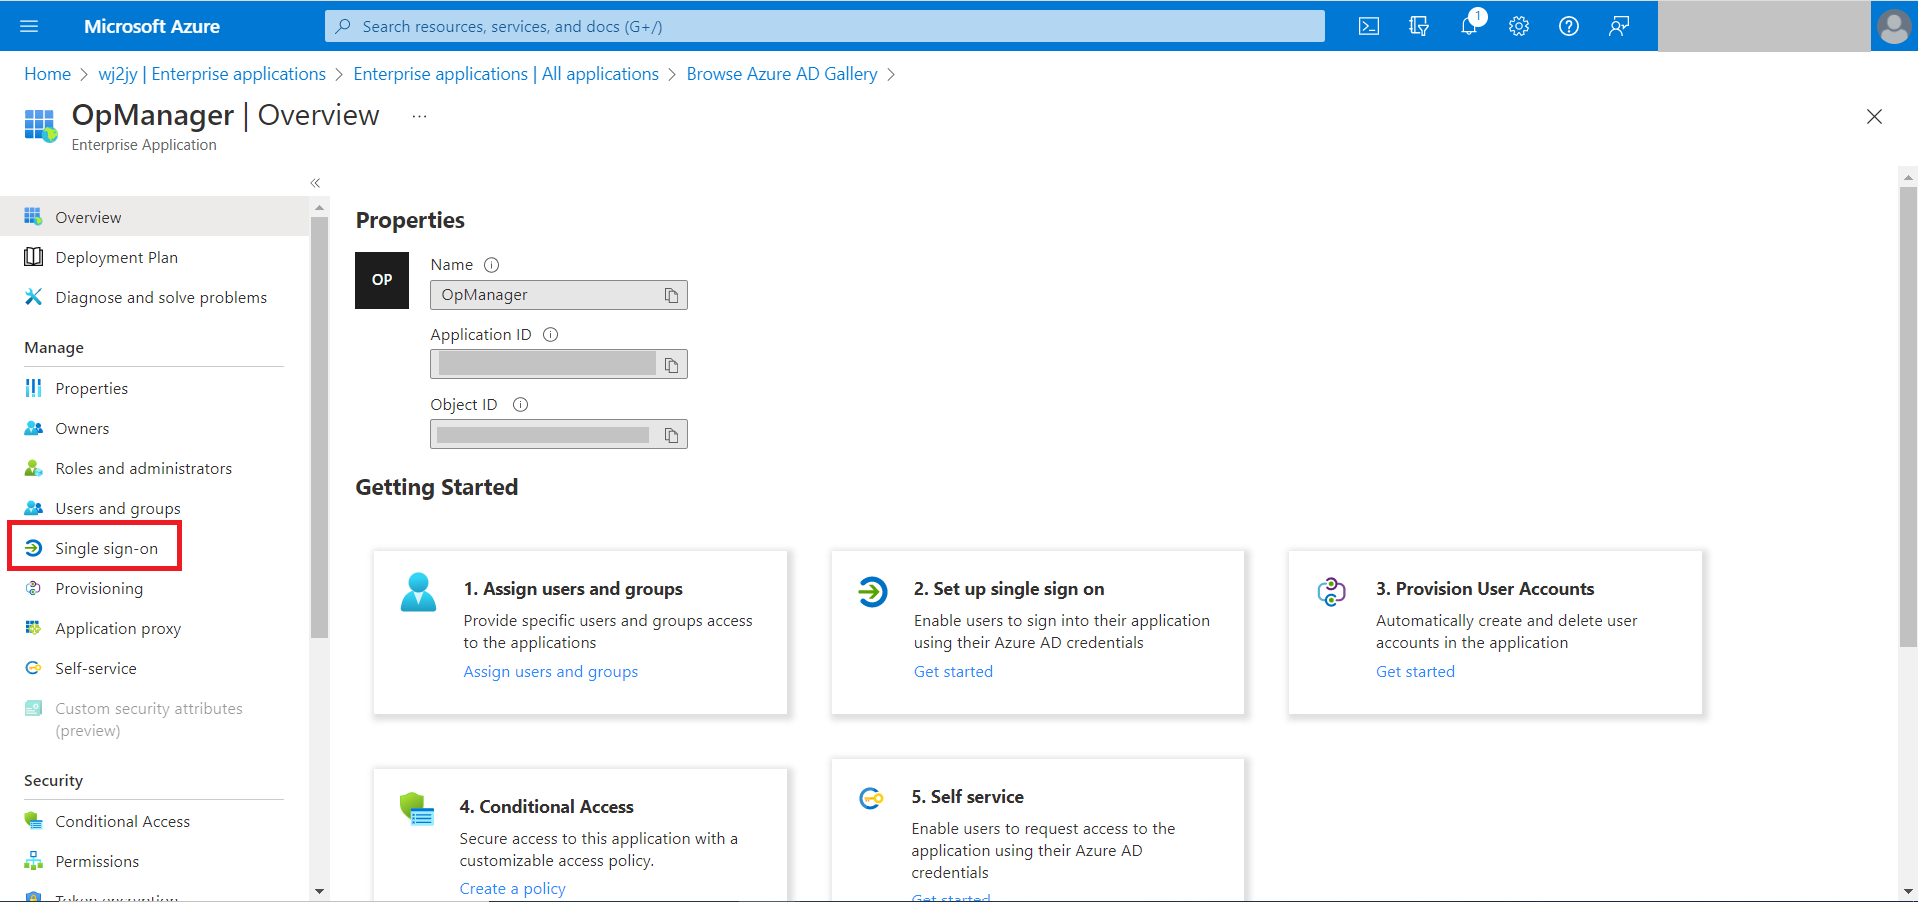
Task: Copy the Object ID value
Action: coord(671,435)
